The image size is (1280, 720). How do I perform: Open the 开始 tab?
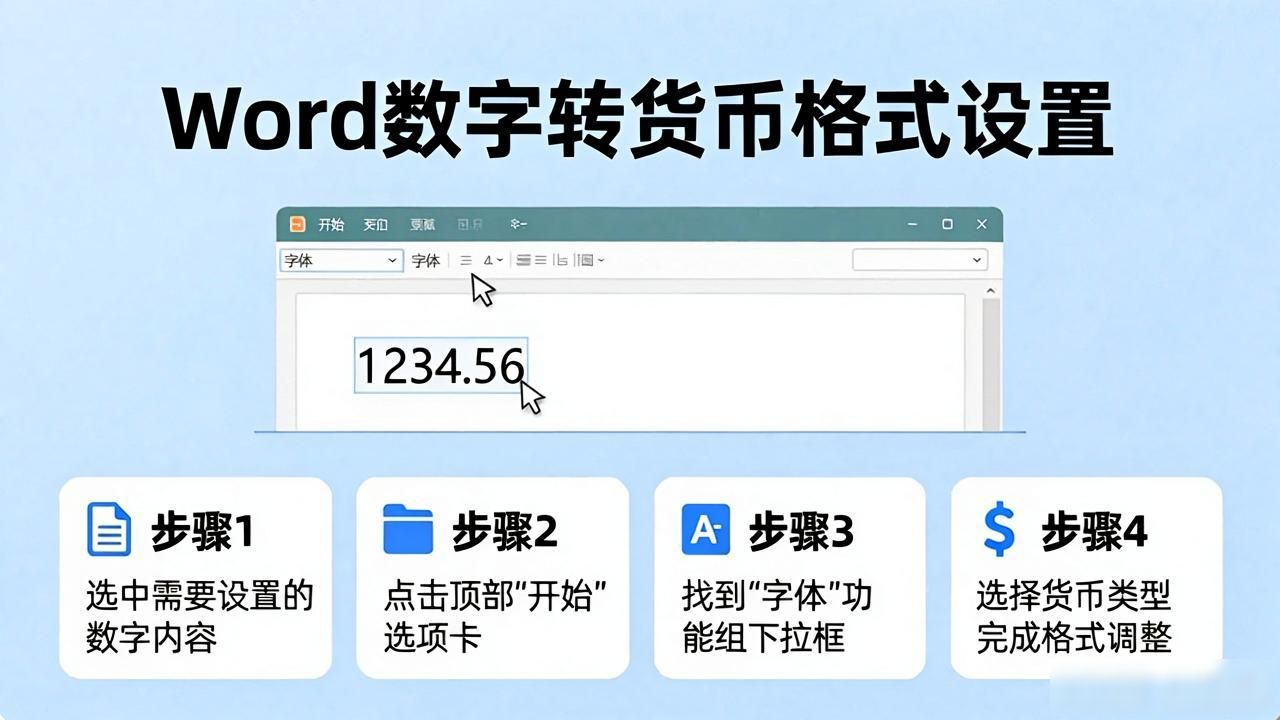pos(331,225)
